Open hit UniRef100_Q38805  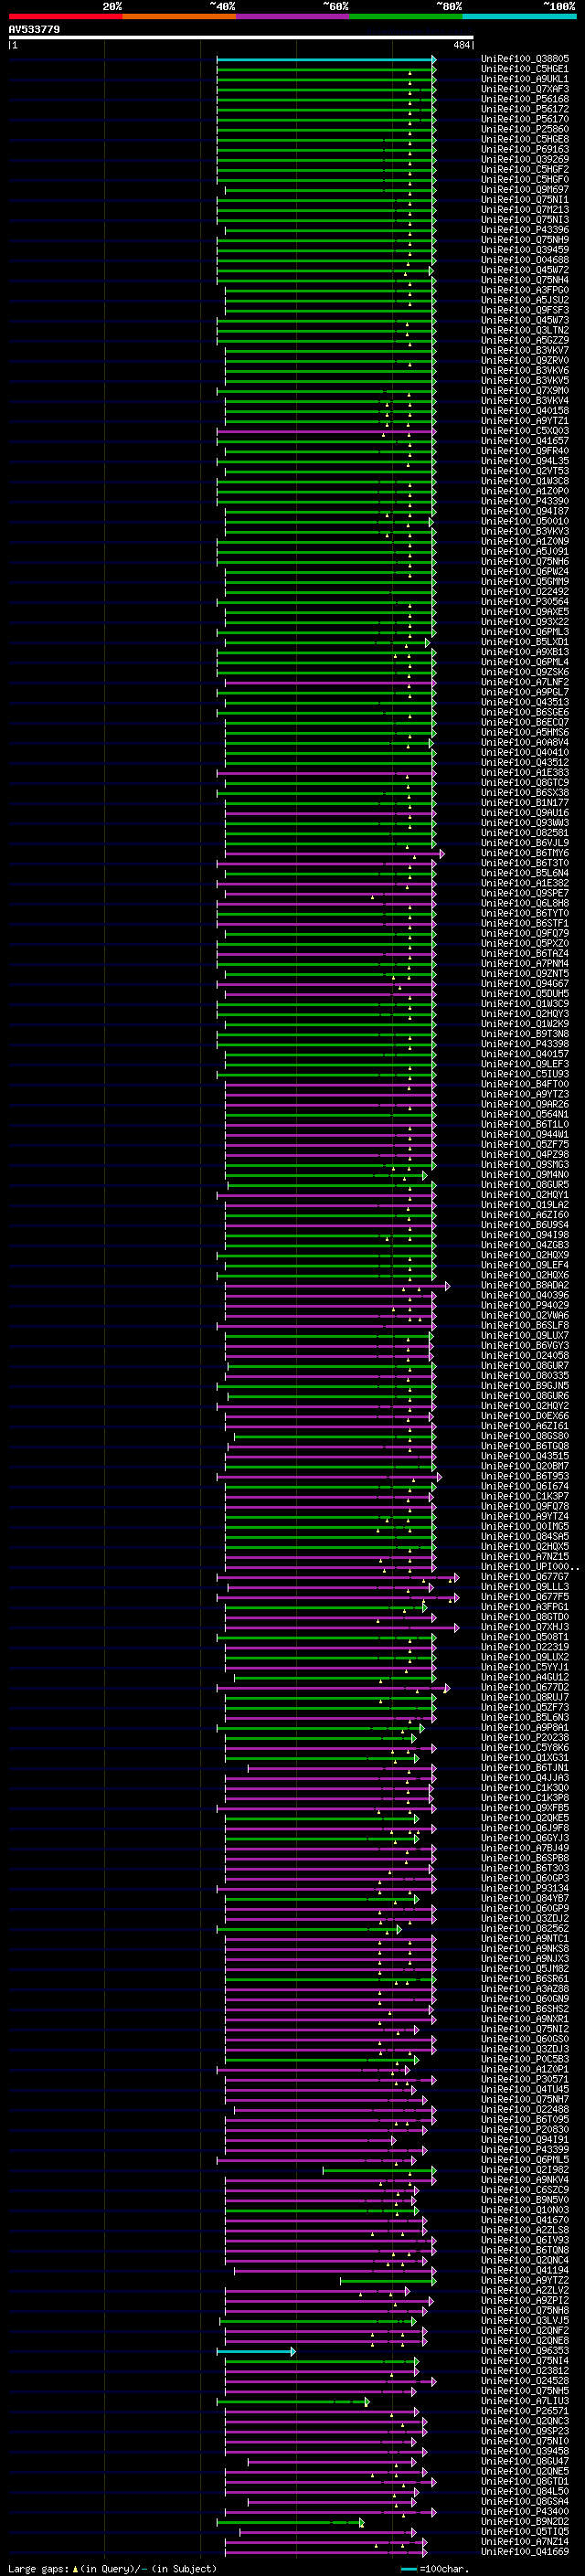click(525, 59)
